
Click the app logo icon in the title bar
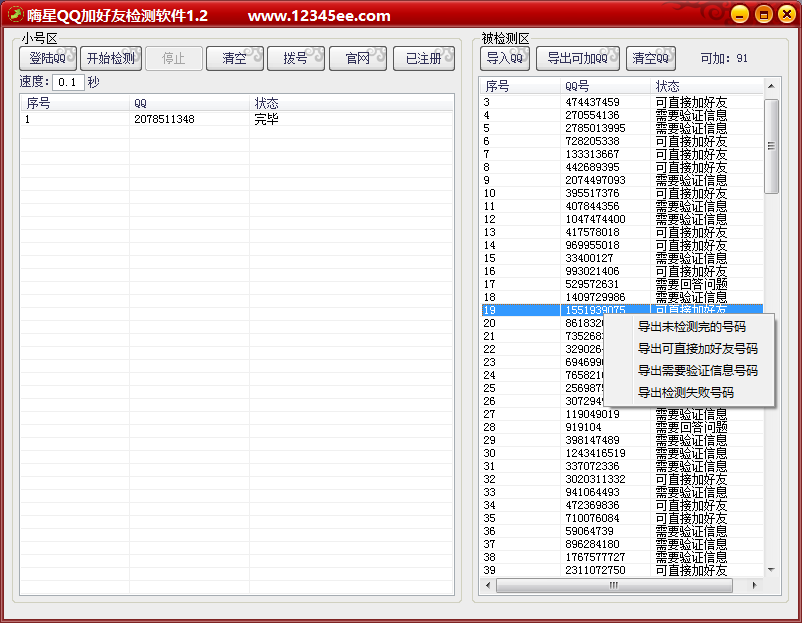click(15, 15)
